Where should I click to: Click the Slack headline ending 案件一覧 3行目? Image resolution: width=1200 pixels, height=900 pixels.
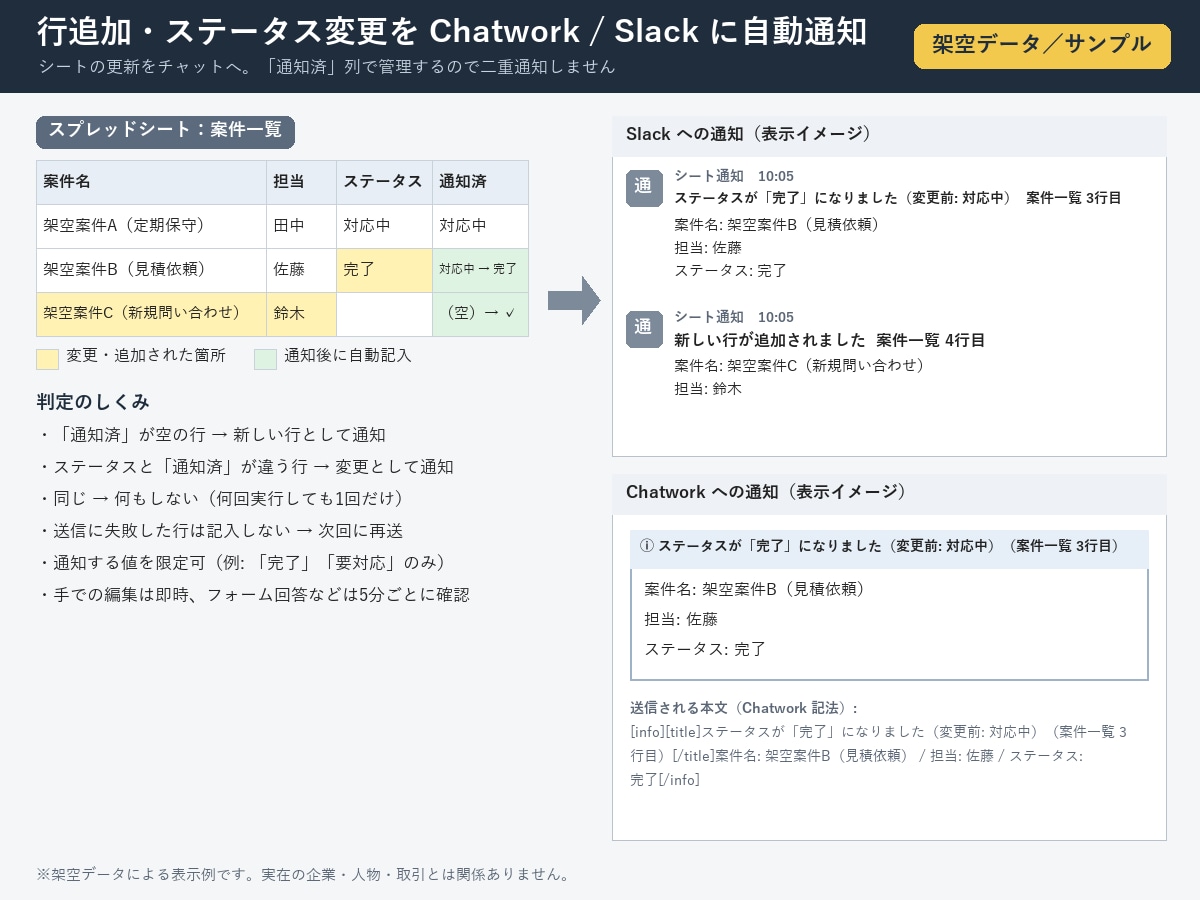click(898, 198)
